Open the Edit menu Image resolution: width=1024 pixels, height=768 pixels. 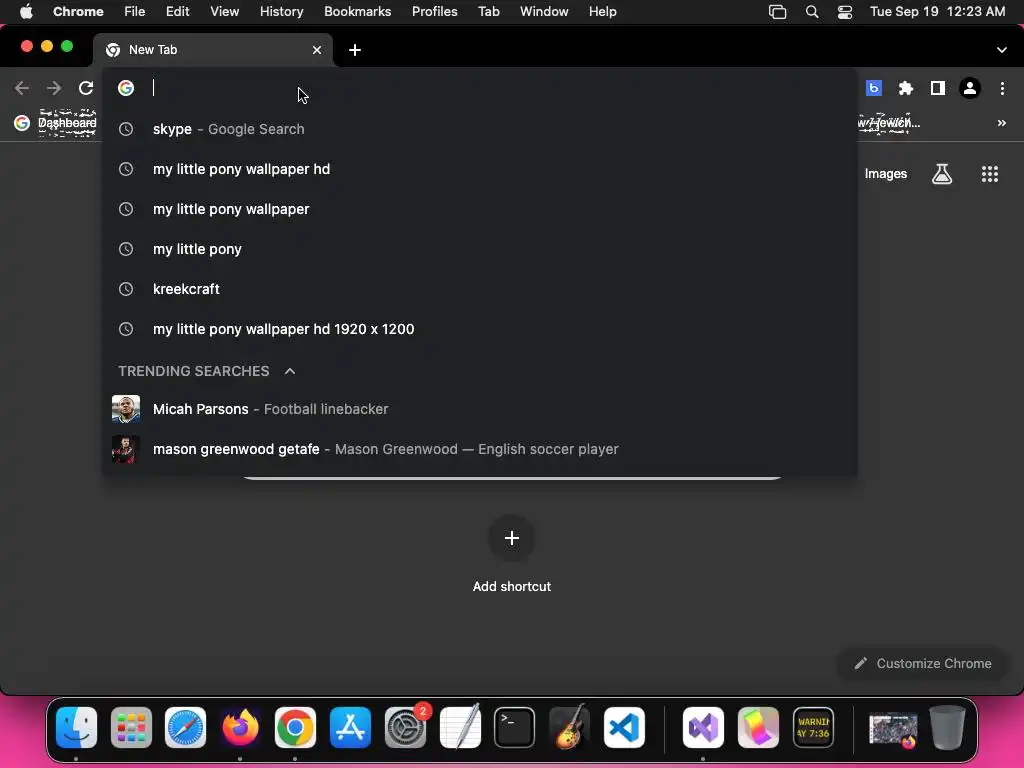177,12
